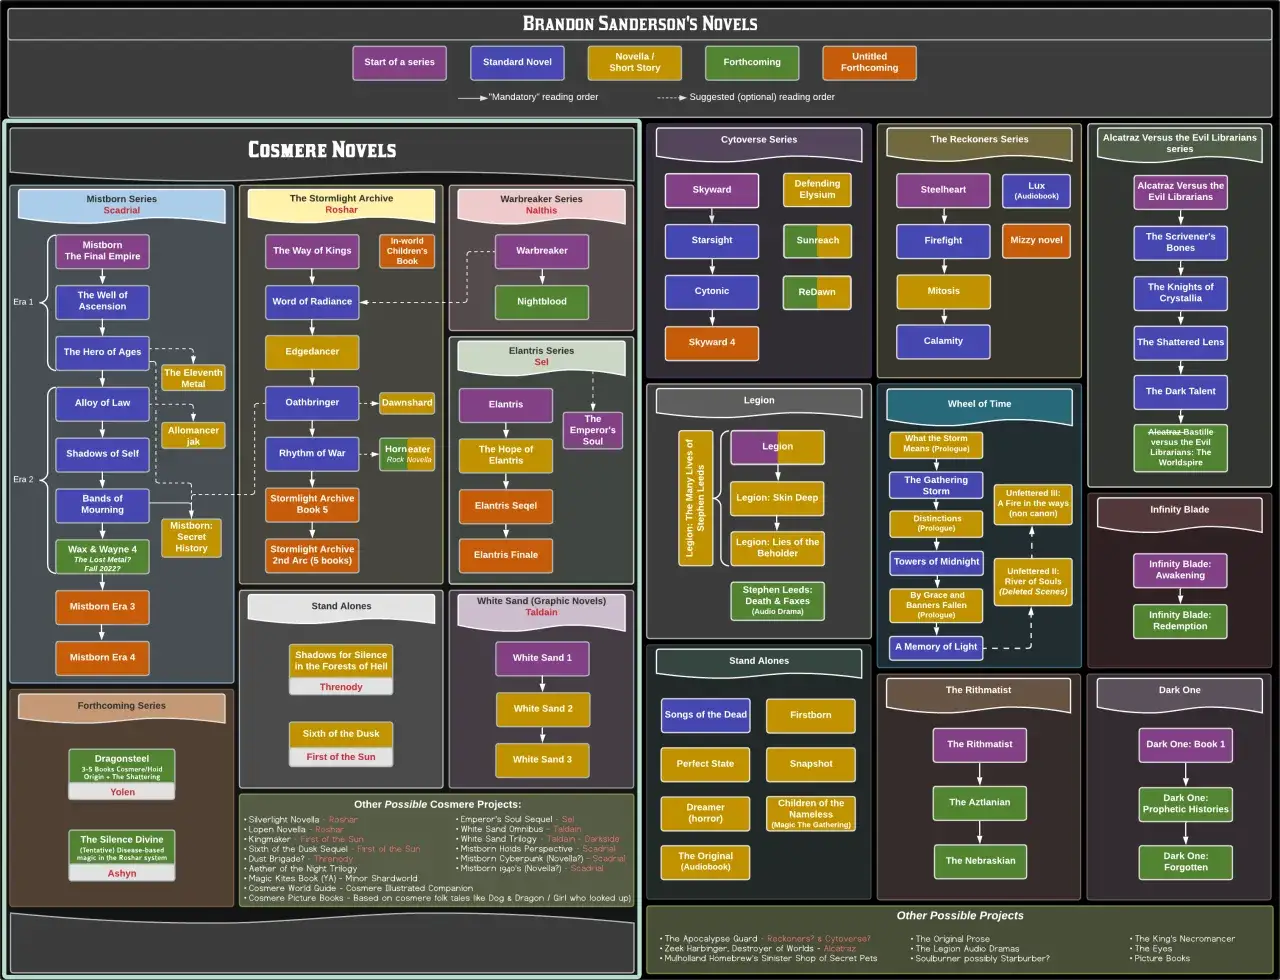Image resolution: width=1280 pixels, height=980 pixels.
Task: Click the "Edgedancer" novella box
Action: tap(312, 352)
